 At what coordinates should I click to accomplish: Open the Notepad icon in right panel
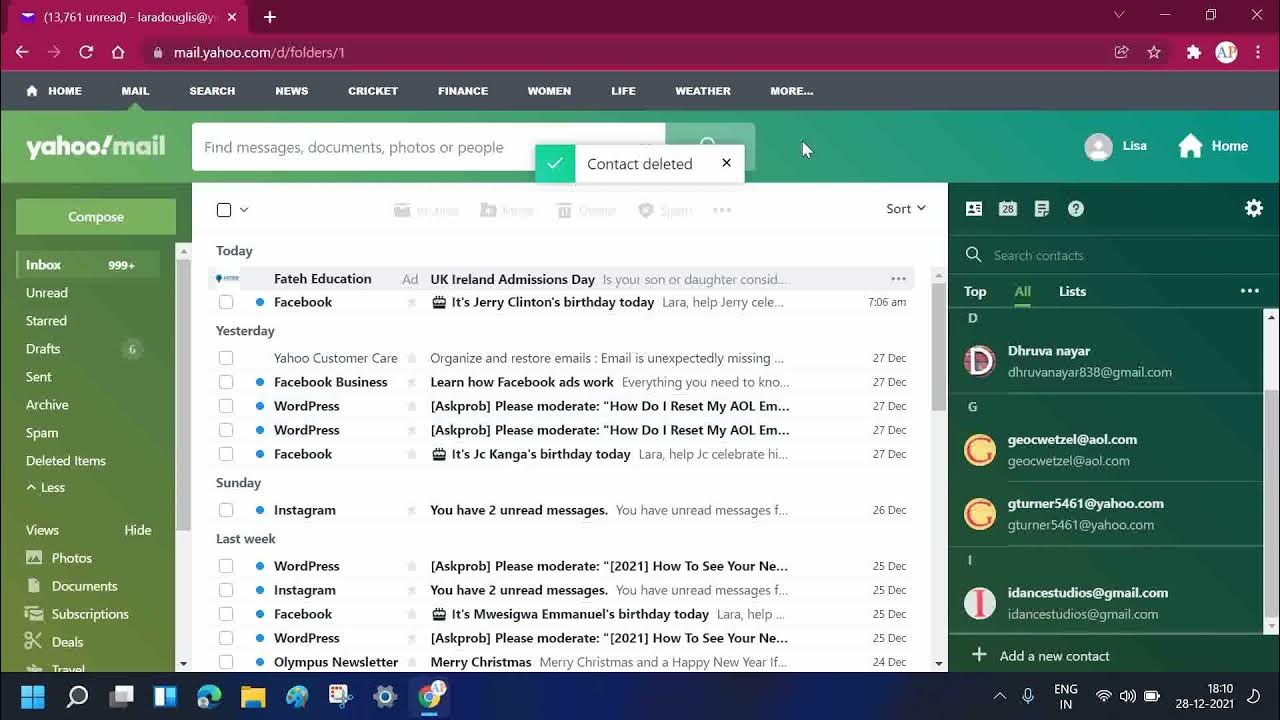(x=1042, y=209)
